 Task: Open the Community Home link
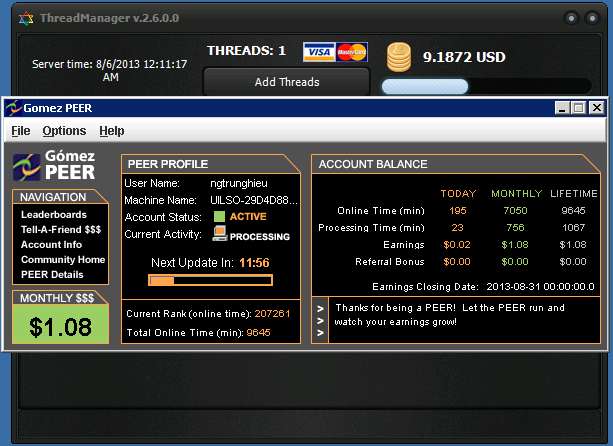coord(63,260)
